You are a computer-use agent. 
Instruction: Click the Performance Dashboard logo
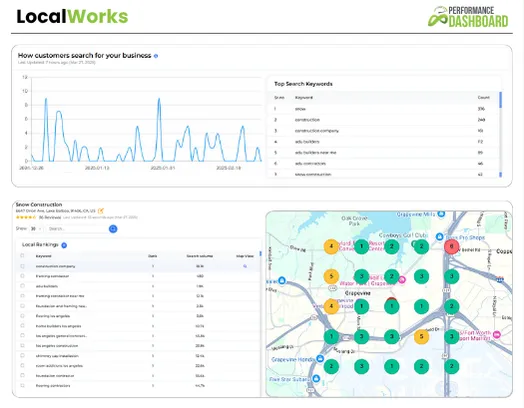tap(468, 16)
